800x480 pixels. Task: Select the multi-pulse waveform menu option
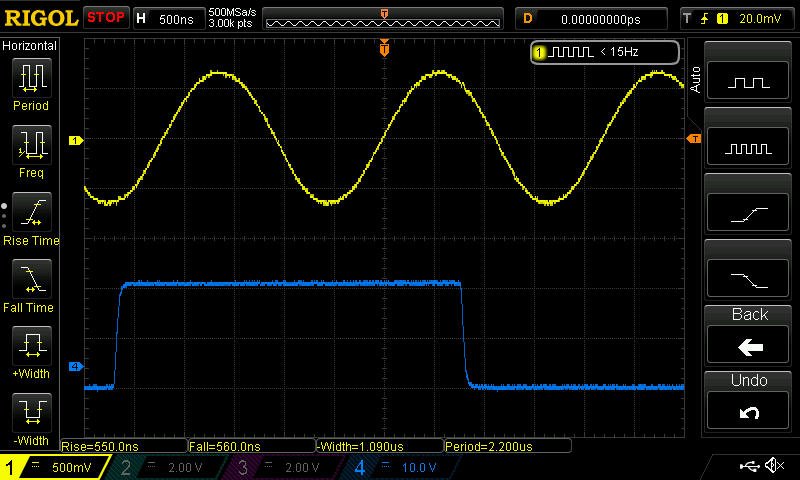click(749, 148)
